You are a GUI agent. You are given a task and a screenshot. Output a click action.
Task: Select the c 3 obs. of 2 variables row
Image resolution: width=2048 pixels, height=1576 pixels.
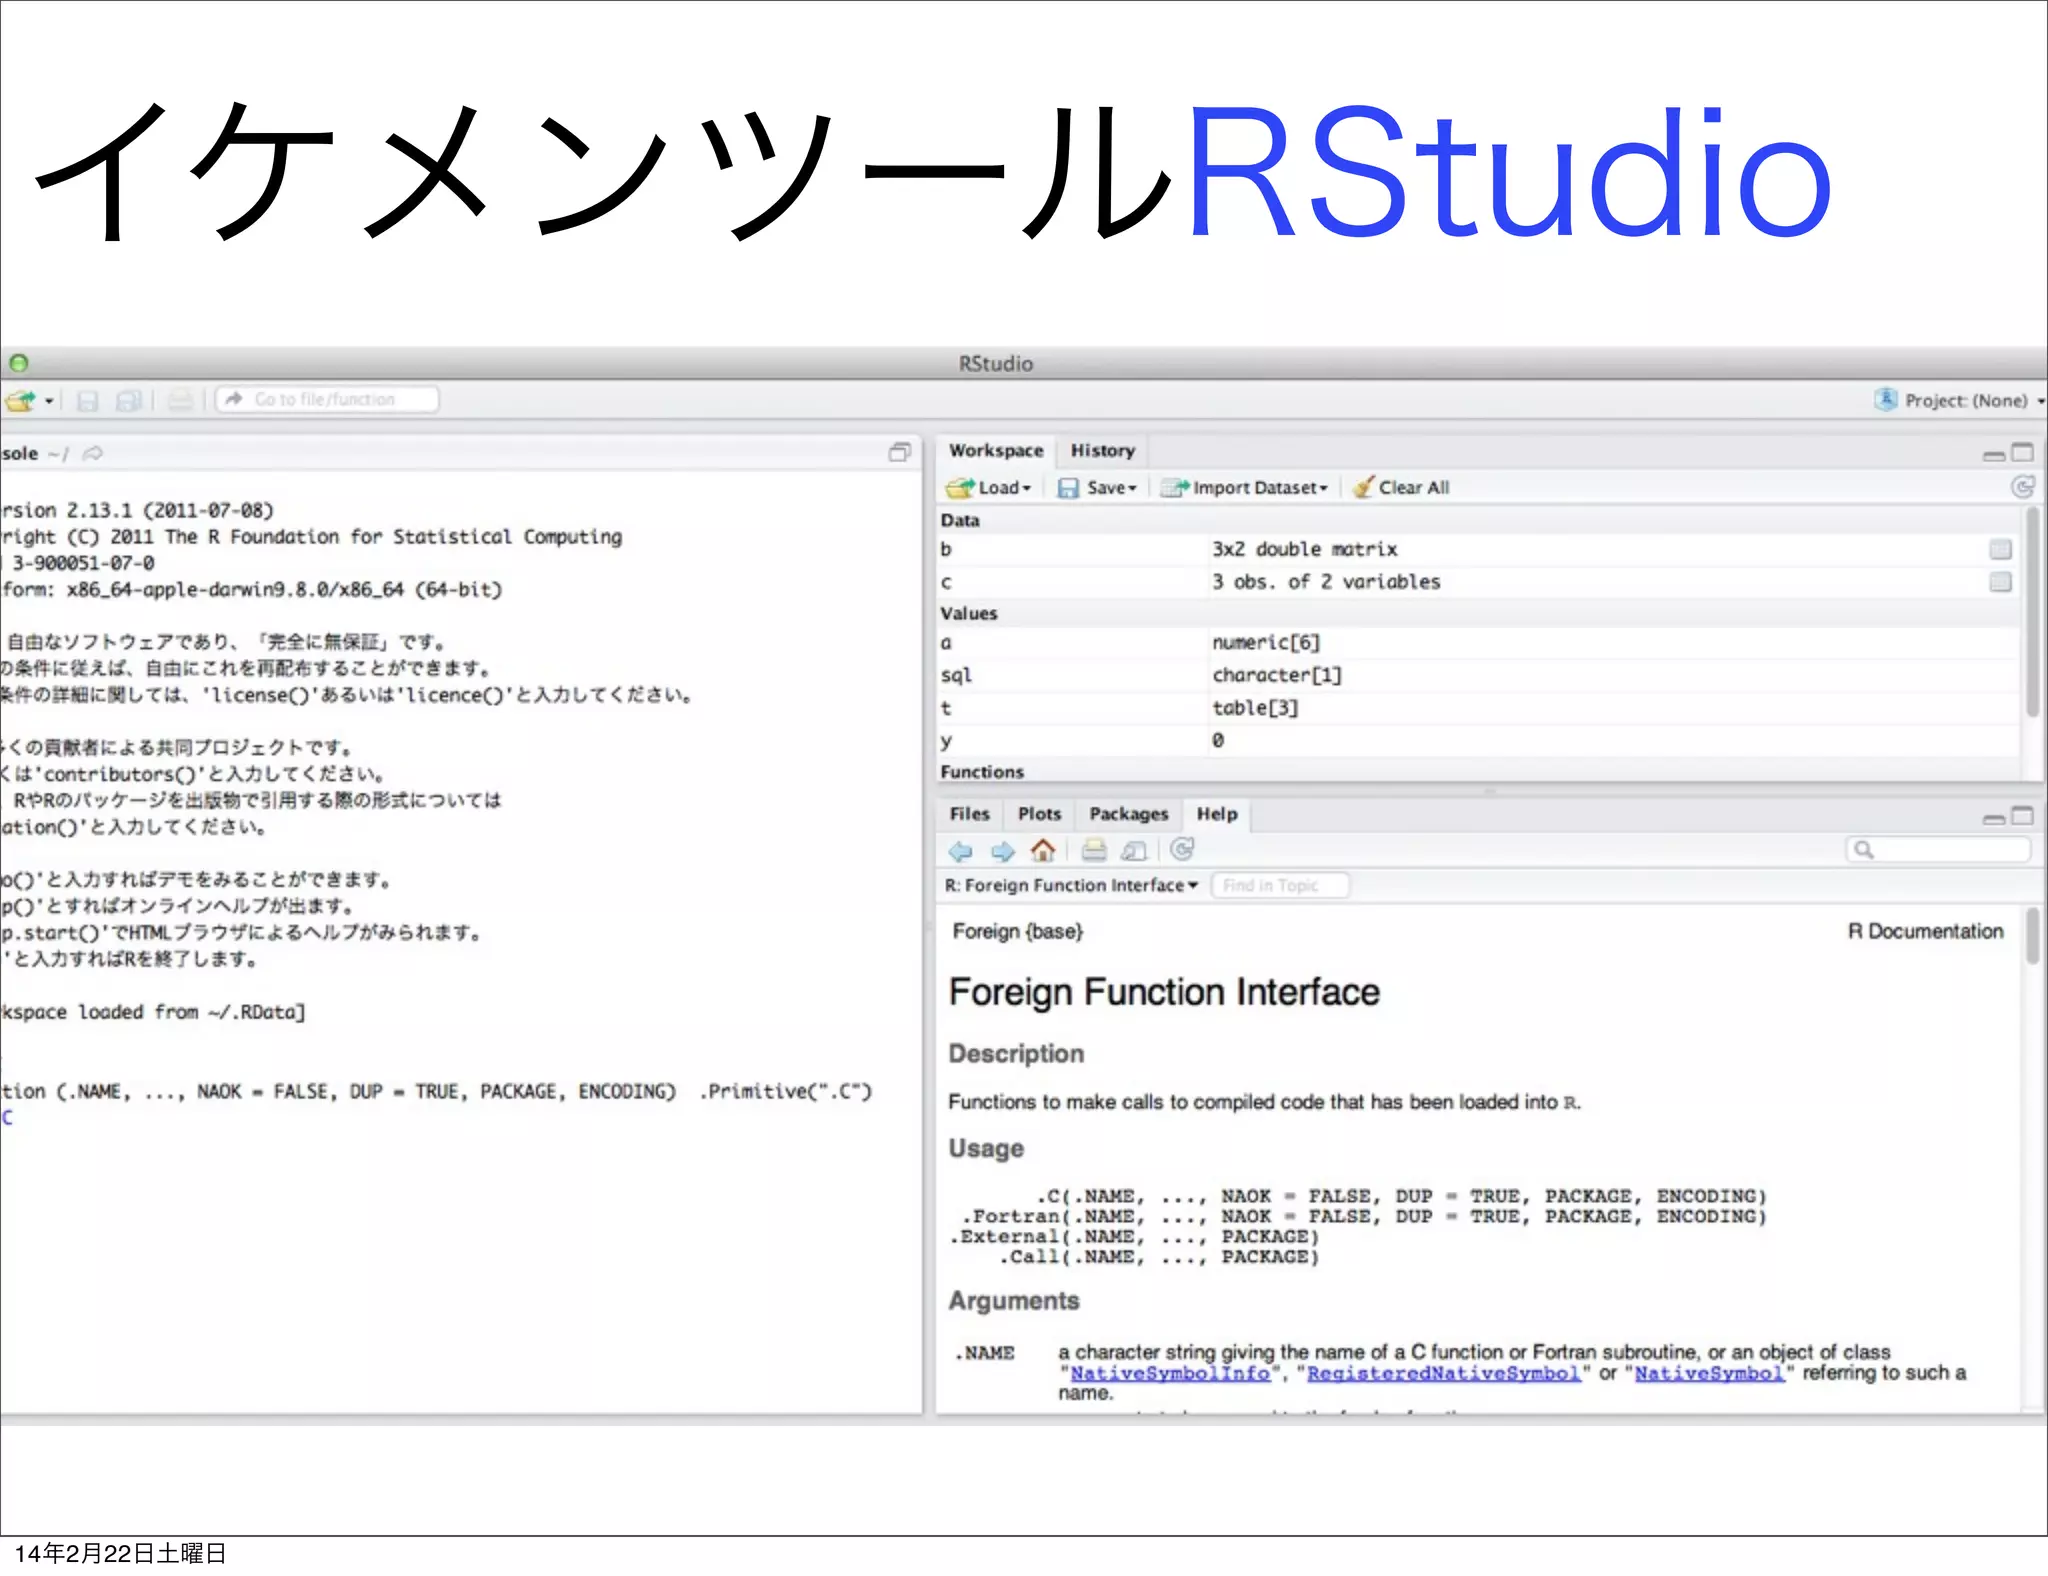tap(1478, 582)
